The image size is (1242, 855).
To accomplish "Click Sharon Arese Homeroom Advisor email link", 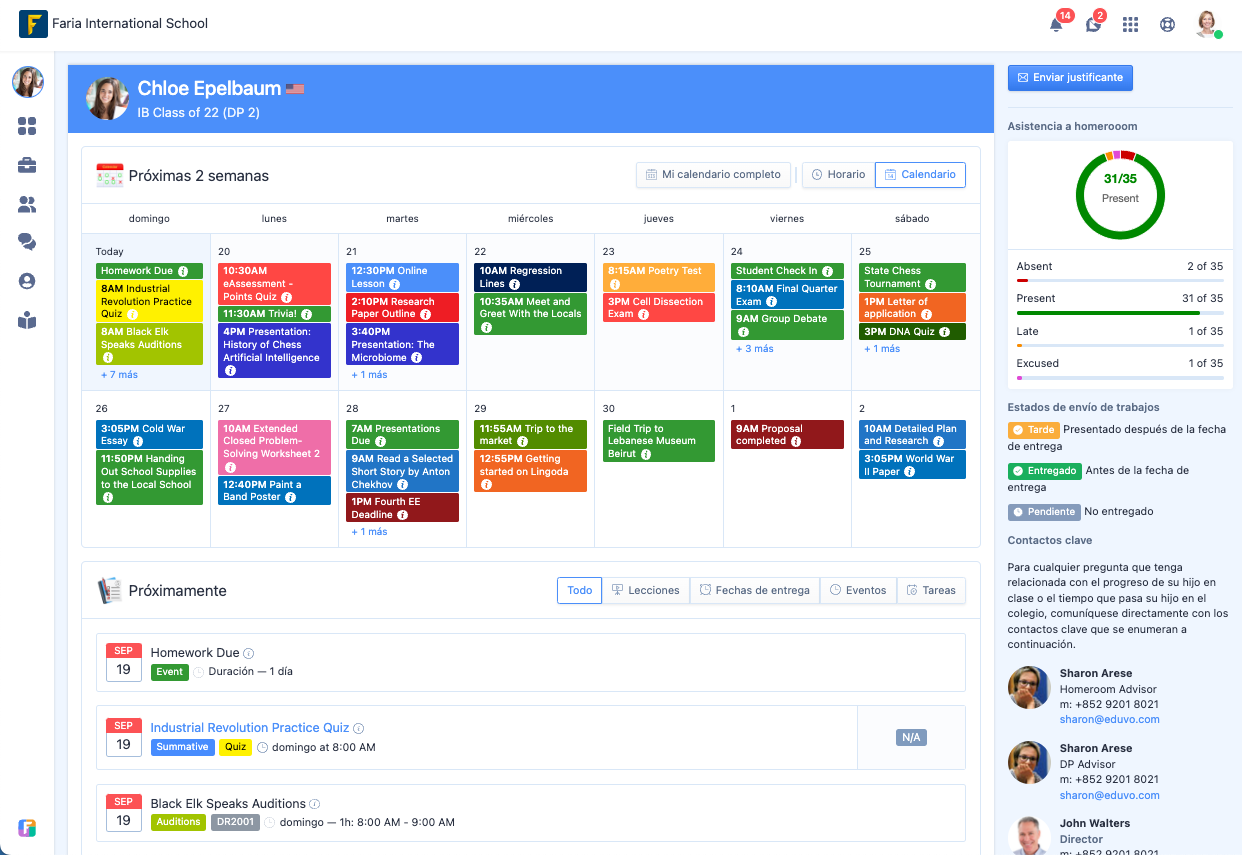I will click(x=1110, y=719).
